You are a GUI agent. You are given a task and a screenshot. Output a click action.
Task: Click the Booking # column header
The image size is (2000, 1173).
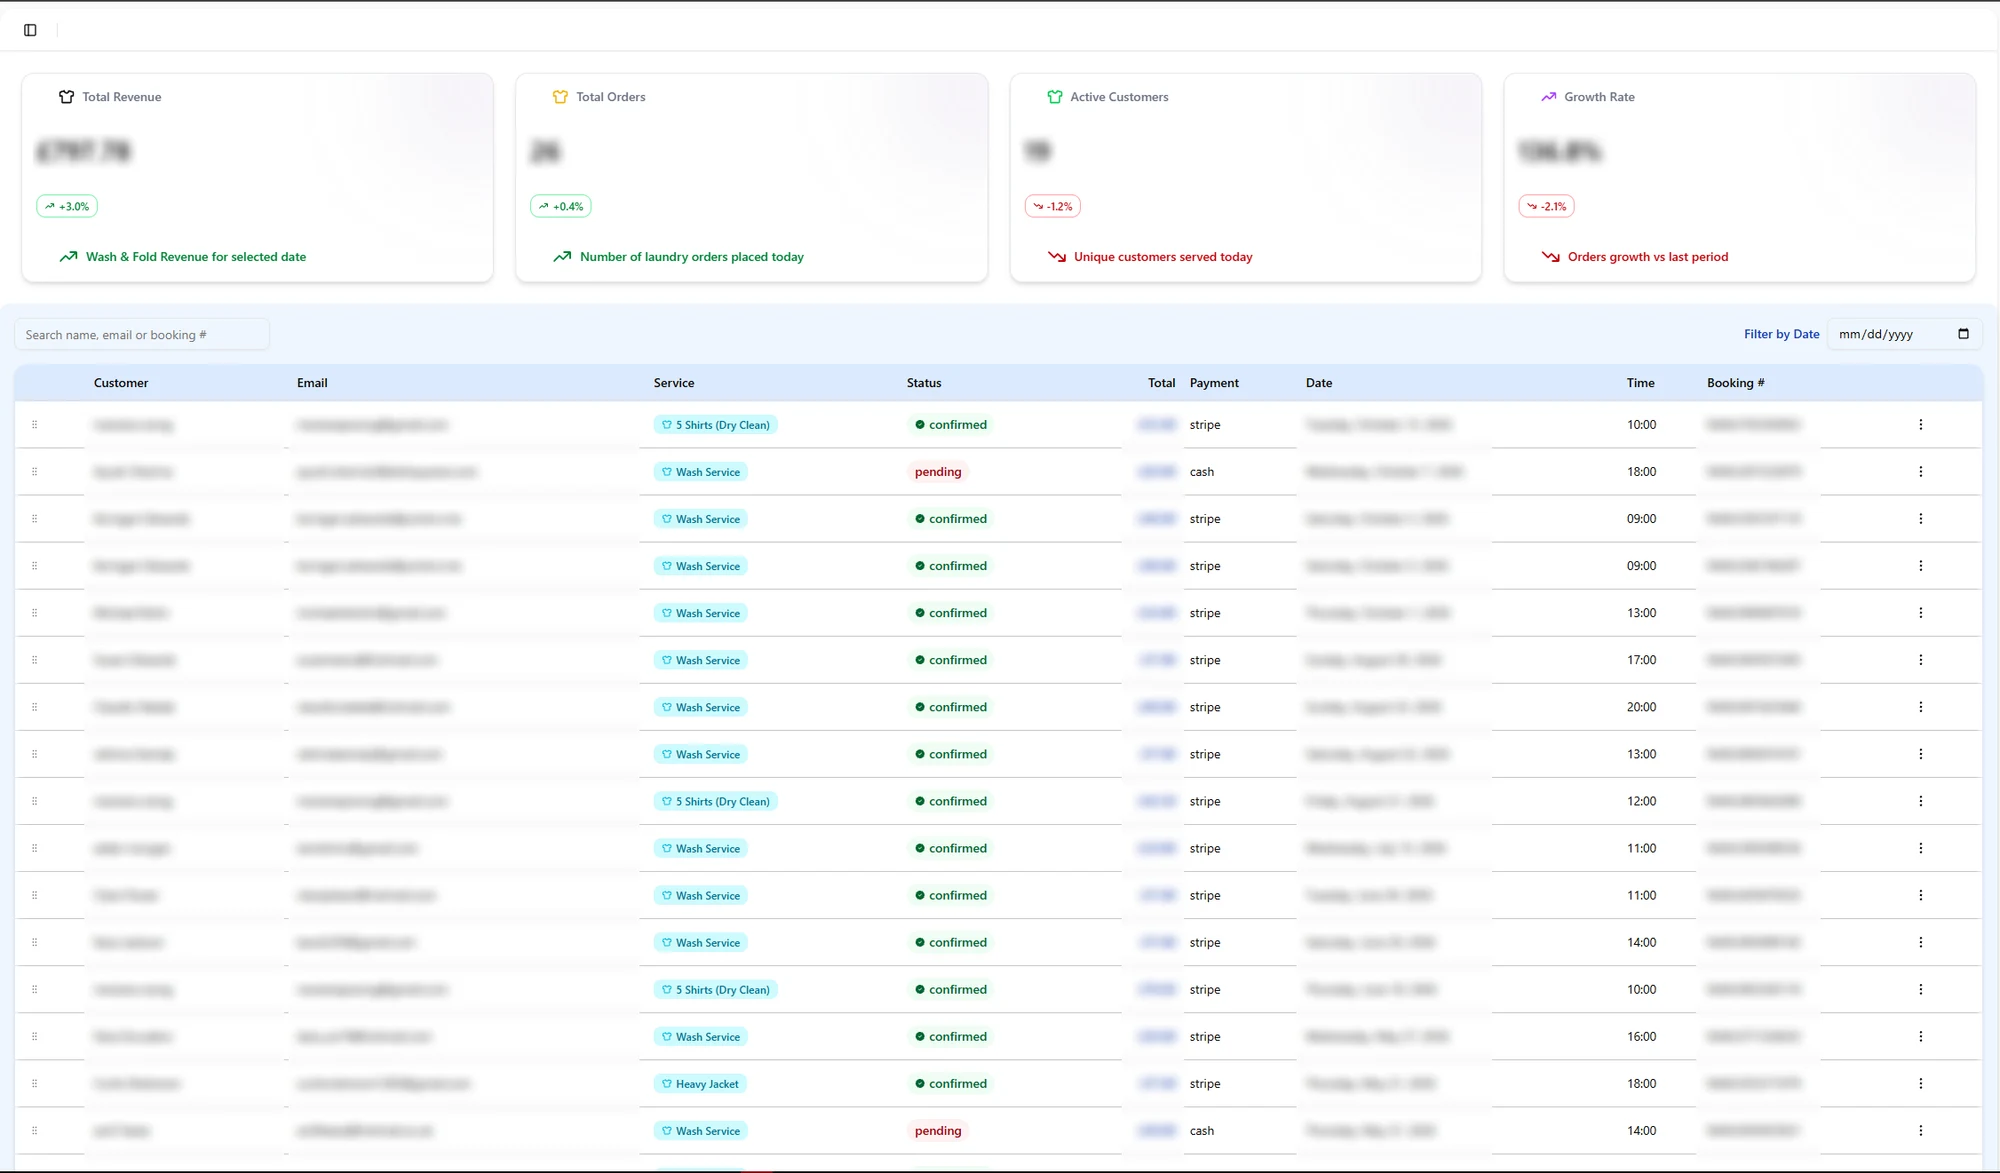[1735, 383]
